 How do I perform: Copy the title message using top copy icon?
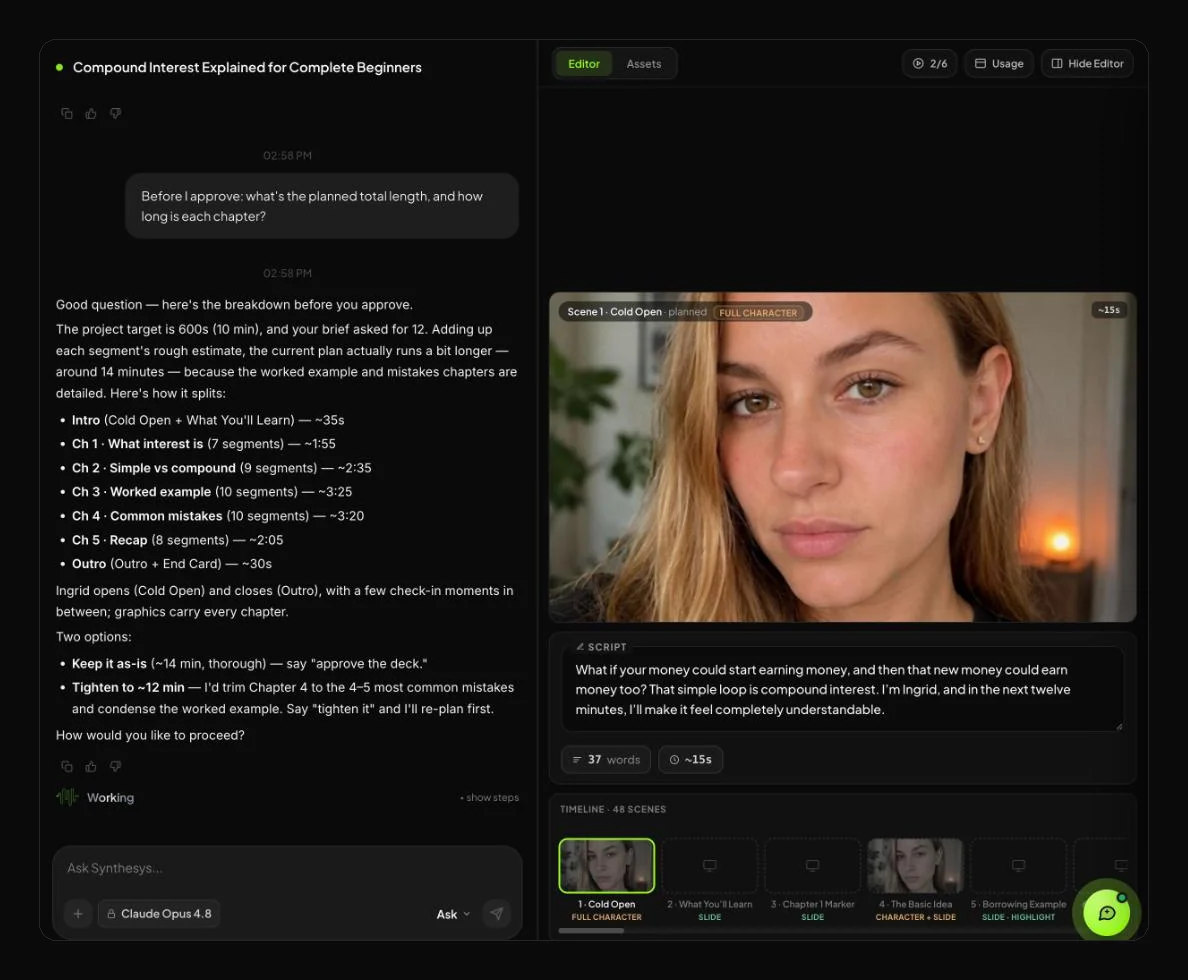(x=67, y=114)
